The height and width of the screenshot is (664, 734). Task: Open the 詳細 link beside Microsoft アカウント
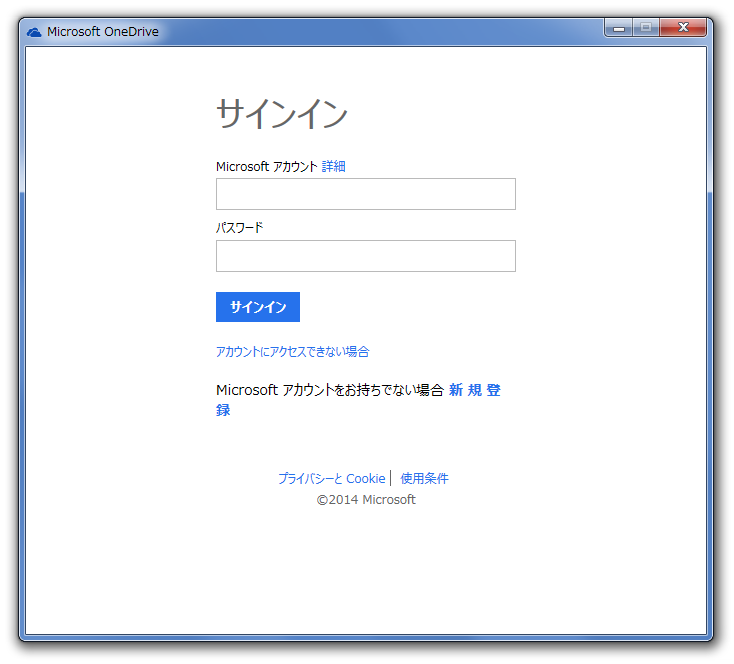(x=334, y=166)
